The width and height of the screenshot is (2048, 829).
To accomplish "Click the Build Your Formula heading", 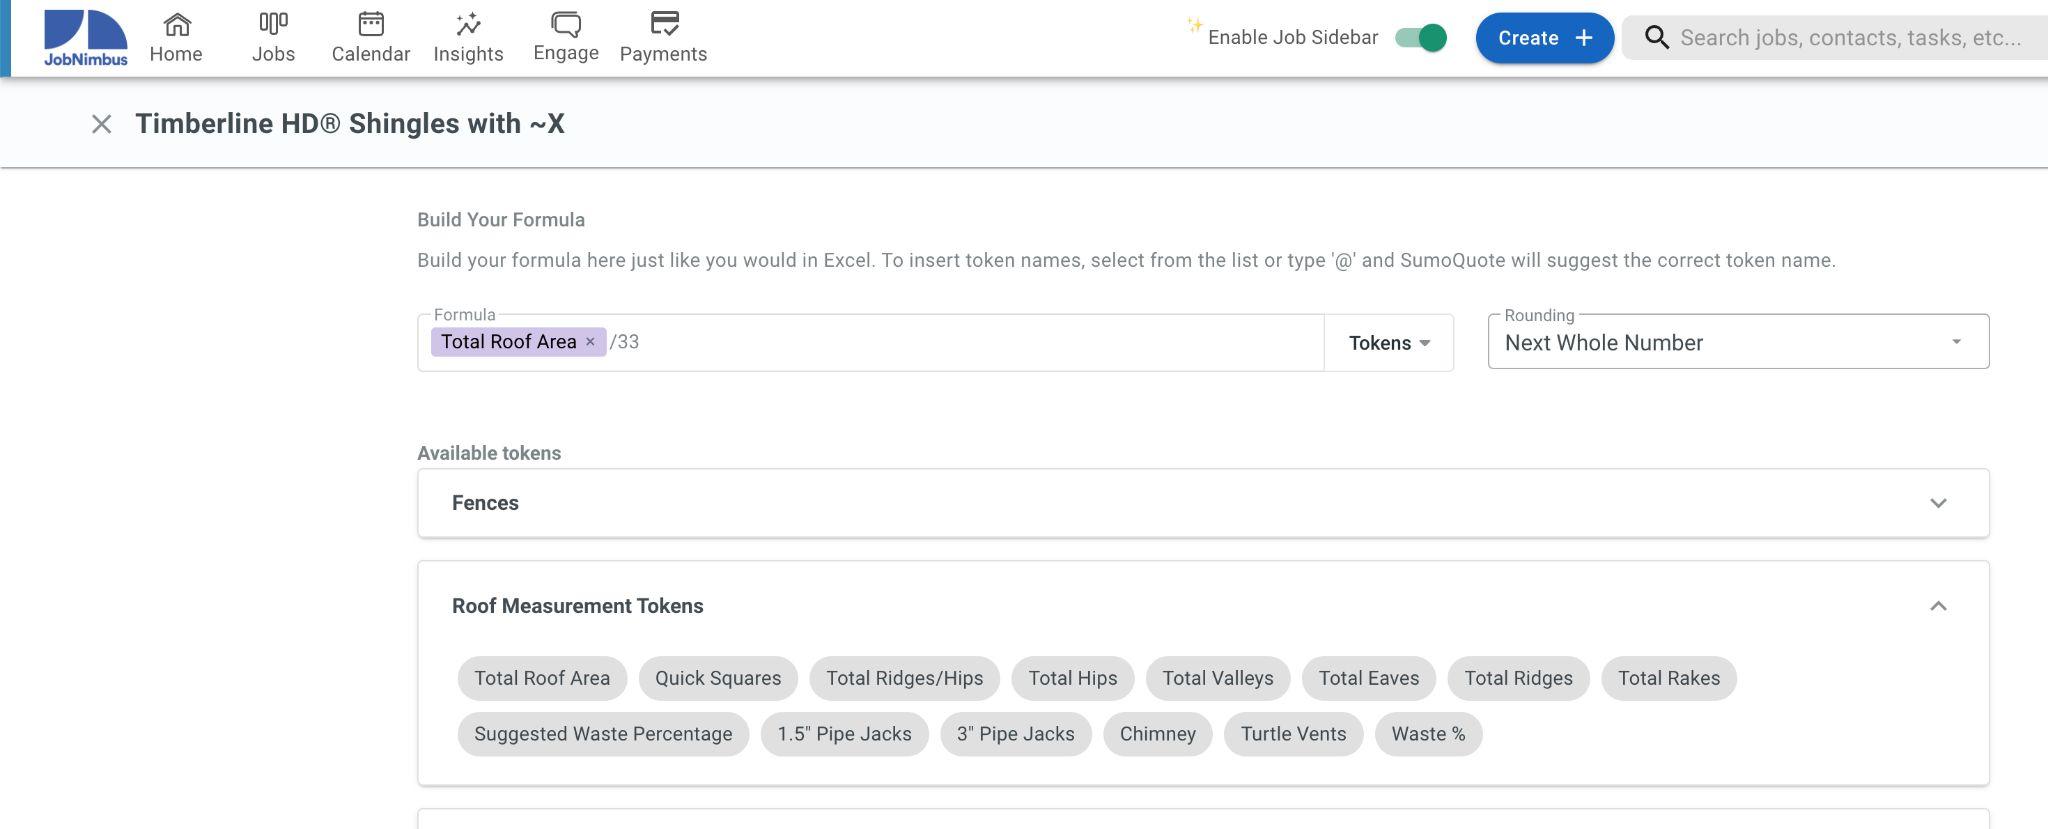I will 501,220.
